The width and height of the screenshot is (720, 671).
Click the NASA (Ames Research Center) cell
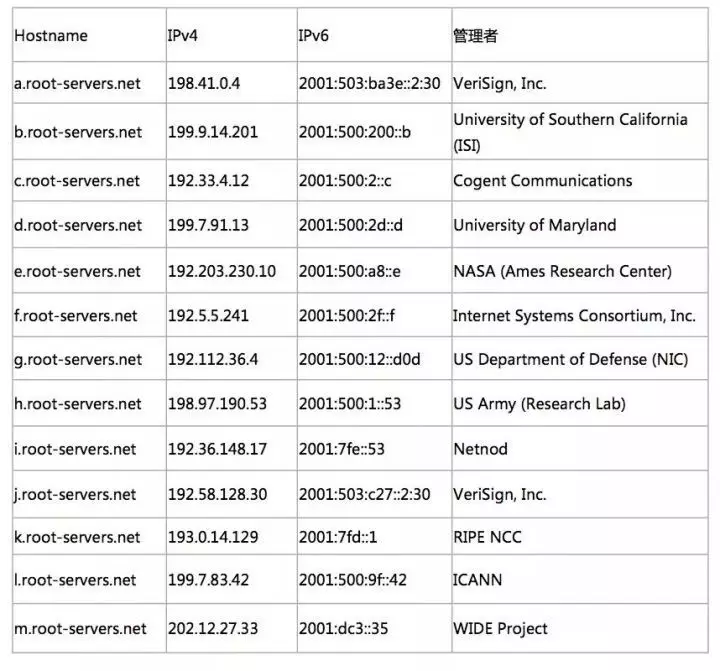[562, 271]
